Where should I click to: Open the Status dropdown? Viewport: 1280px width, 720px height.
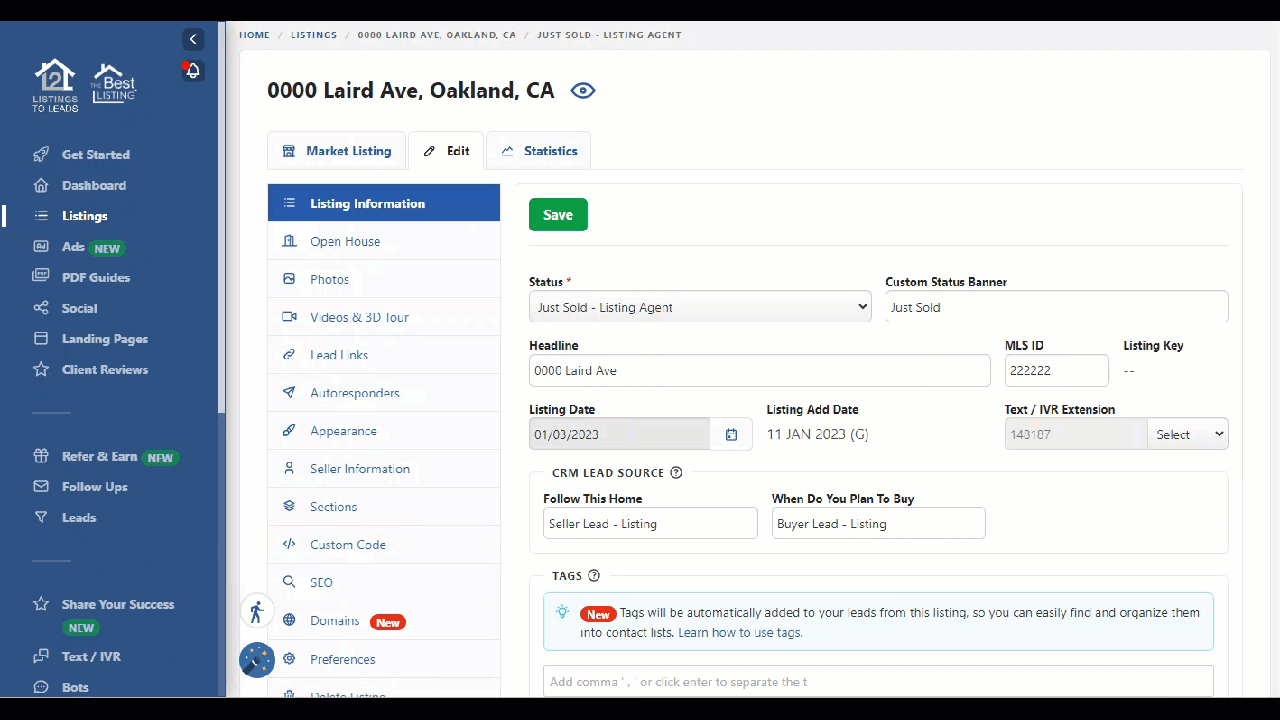[700, 306]
